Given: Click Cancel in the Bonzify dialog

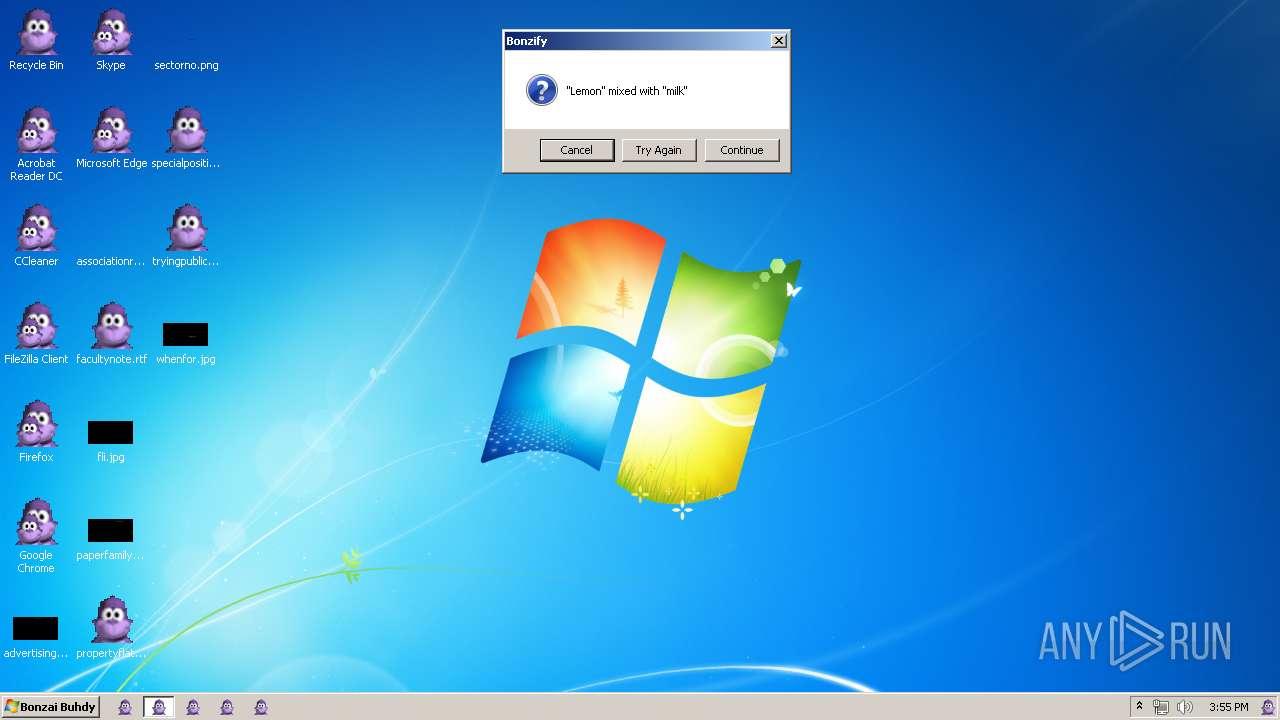Looking at the screenshot, I should pos(577,150).
